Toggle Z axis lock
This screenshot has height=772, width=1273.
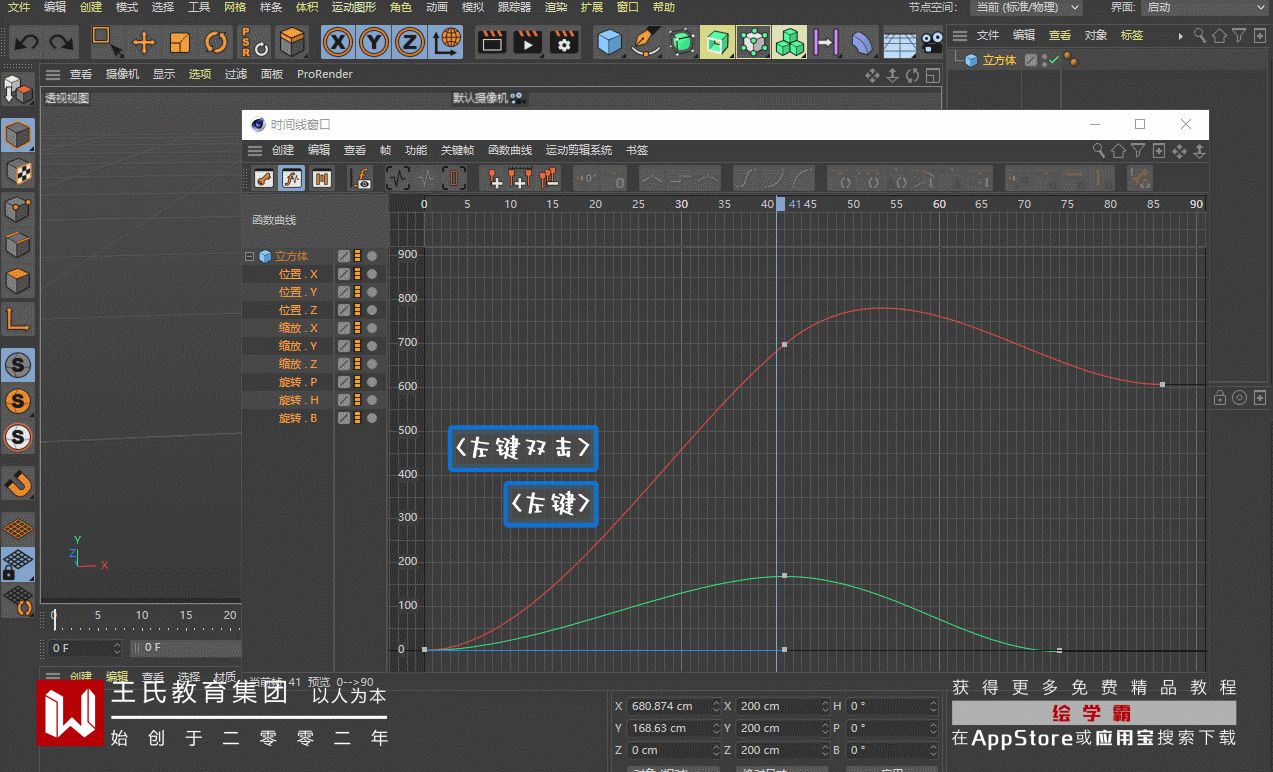pos(408,42)
